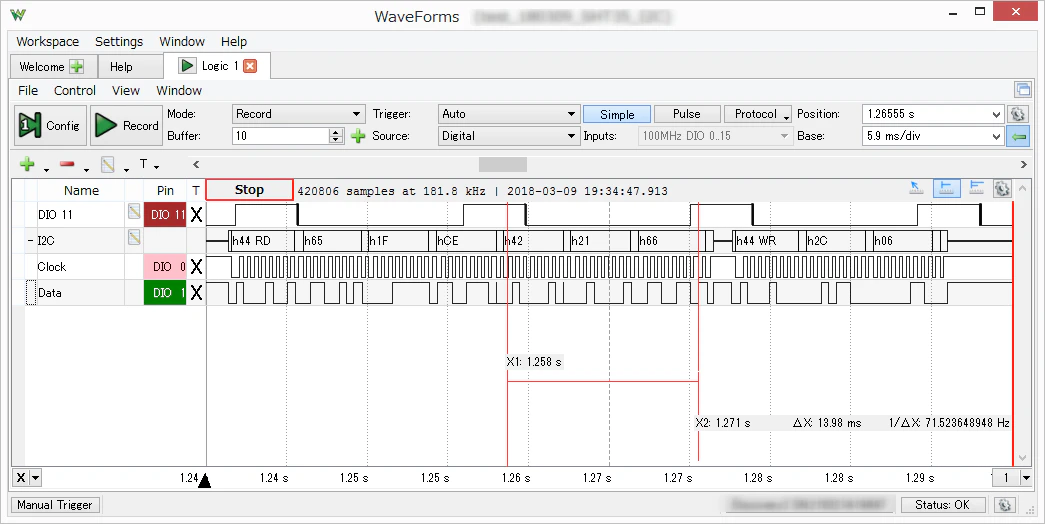1045x524 pixels.
Task: Open the Trigger dropdown showing Auto
Action: click(509, 114)
